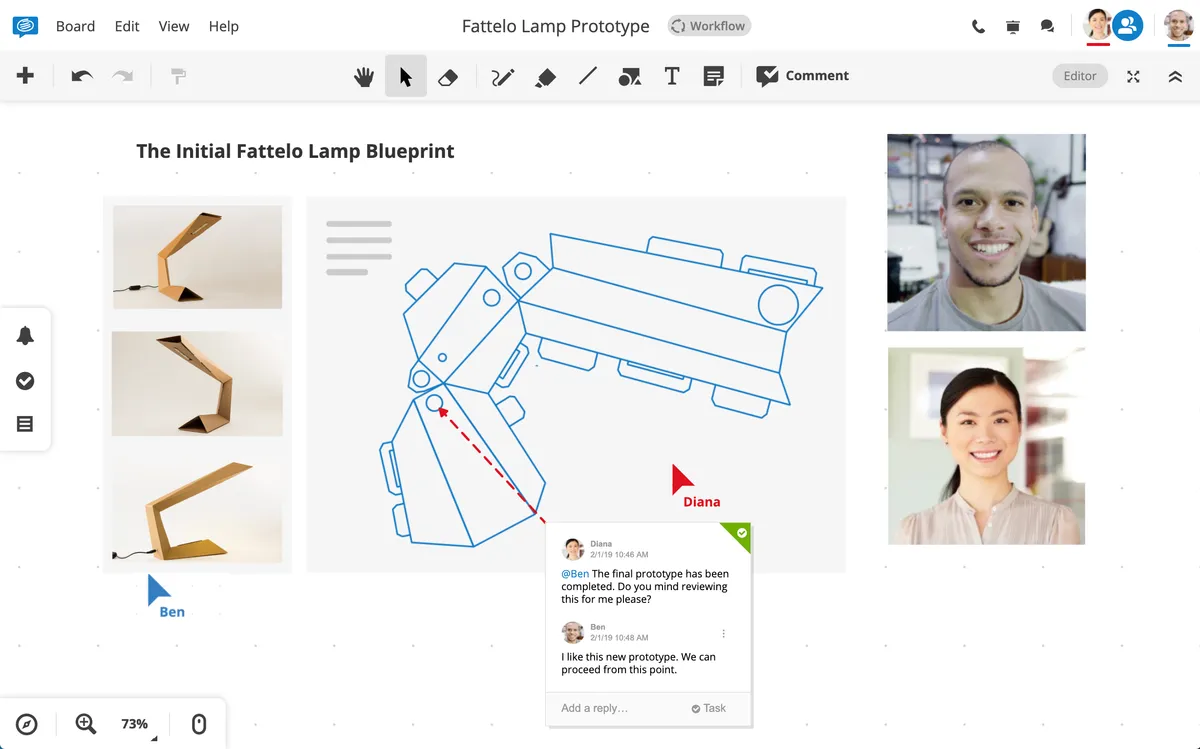Select the top lamp photo

click(197, 257)
